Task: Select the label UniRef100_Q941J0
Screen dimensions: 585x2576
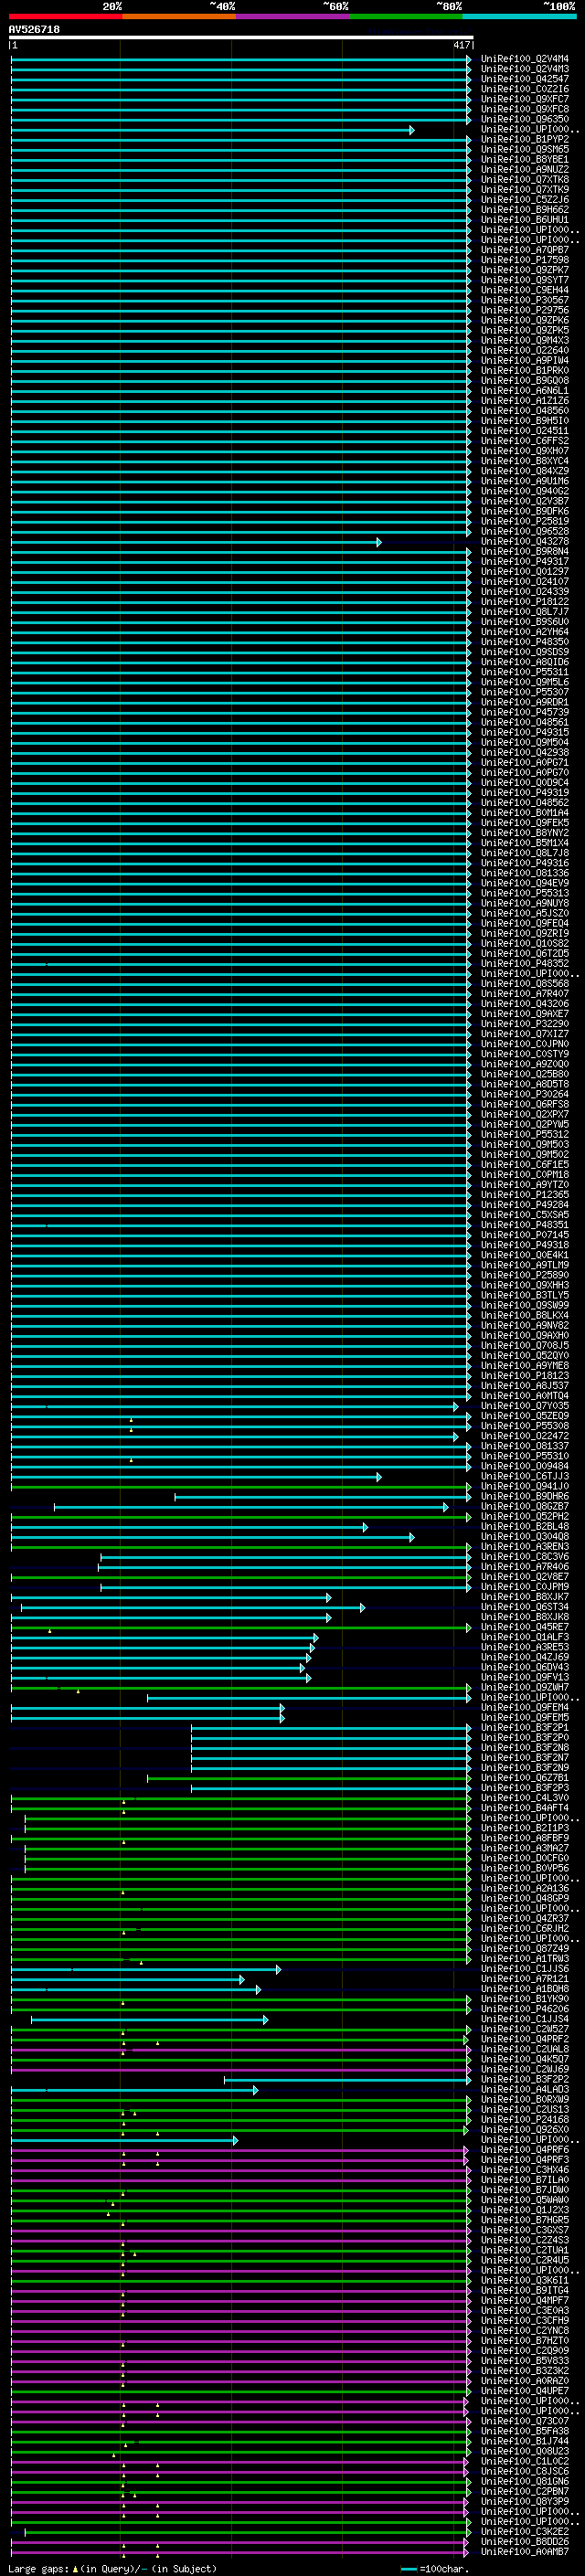Action: point(524,1487)
